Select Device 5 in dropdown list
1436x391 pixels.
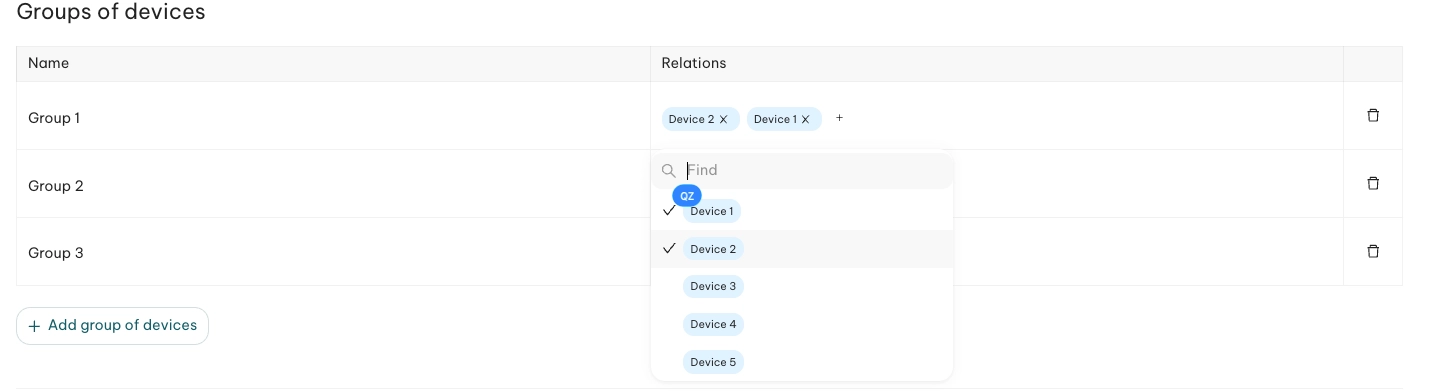click(802, 362)
